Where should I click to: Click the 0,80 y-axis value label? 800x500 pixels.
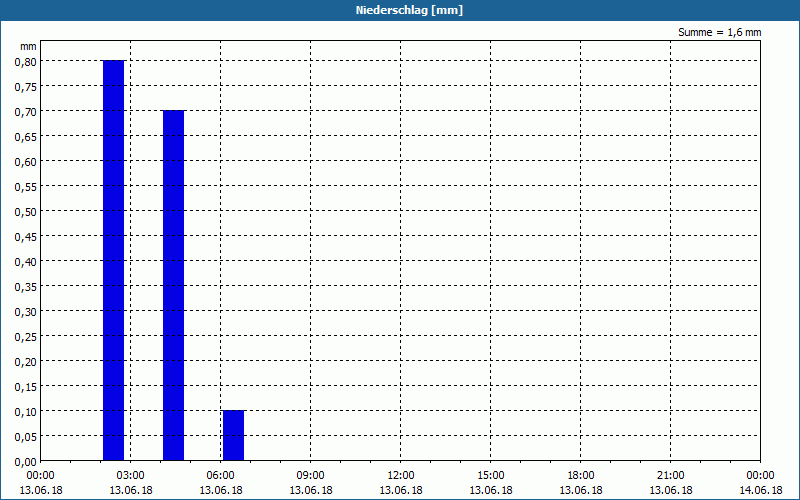click(x=26, y=62)
